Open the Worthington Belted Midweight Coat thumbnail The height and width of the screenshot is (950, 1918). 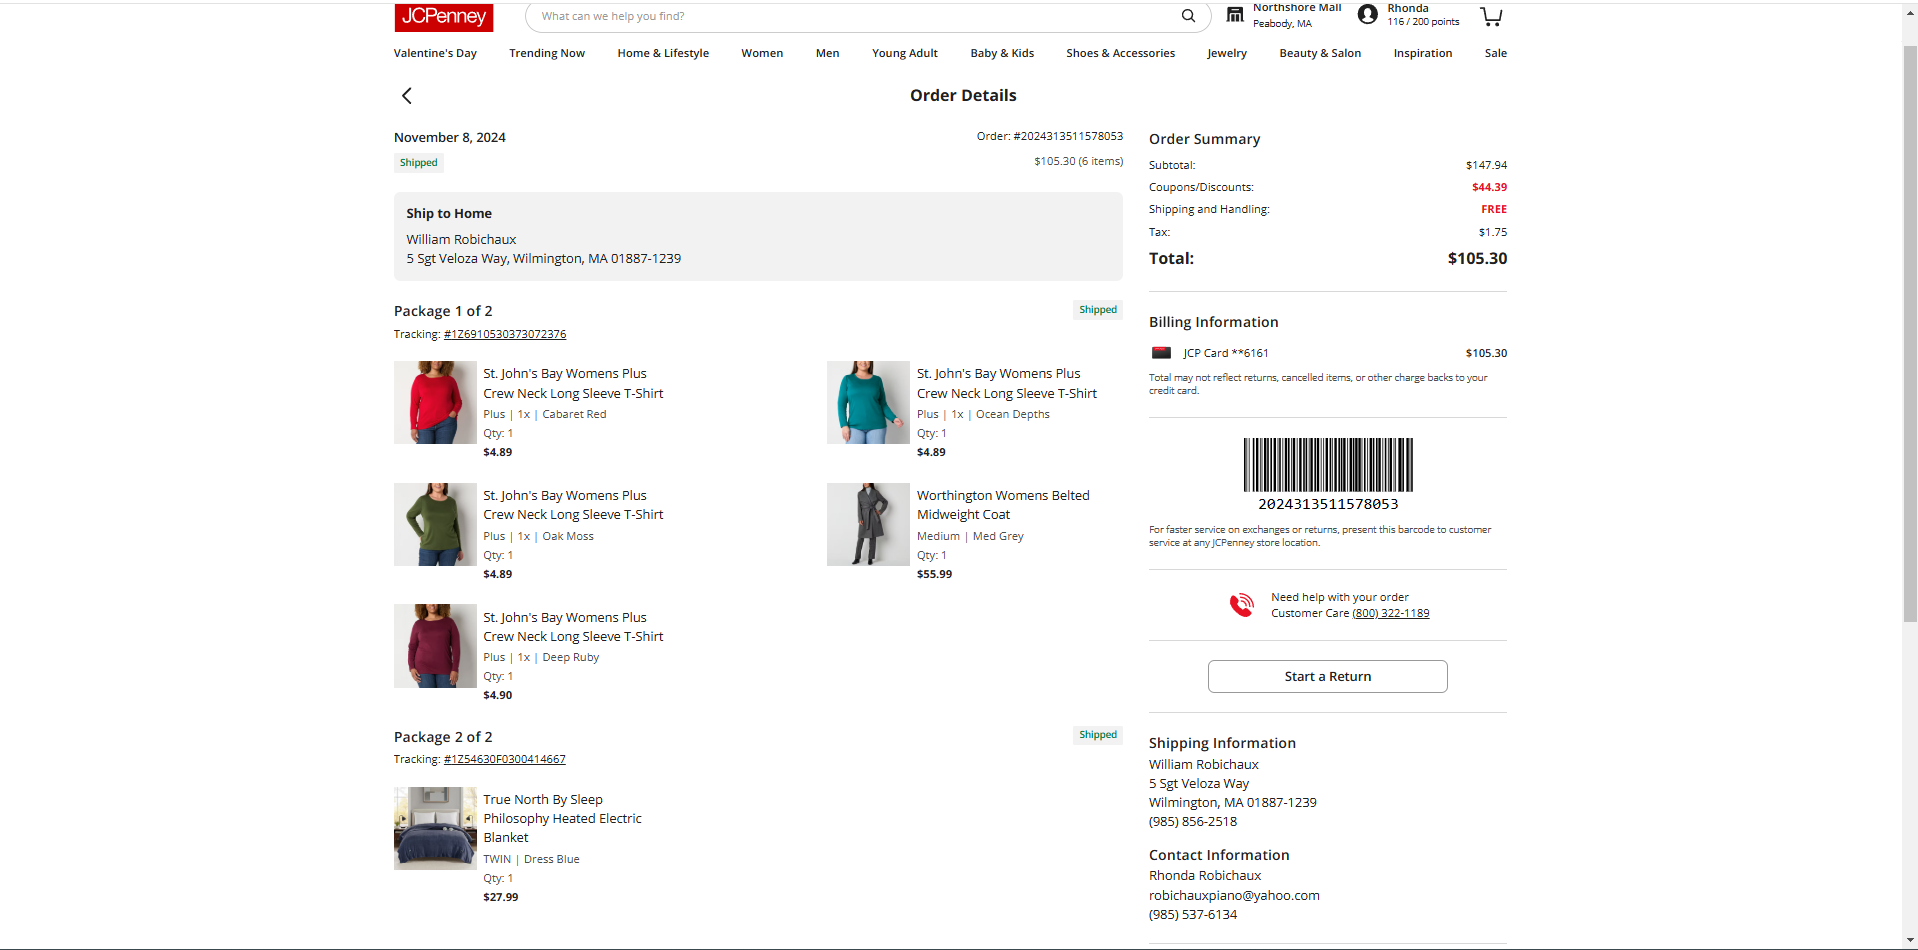868,524
